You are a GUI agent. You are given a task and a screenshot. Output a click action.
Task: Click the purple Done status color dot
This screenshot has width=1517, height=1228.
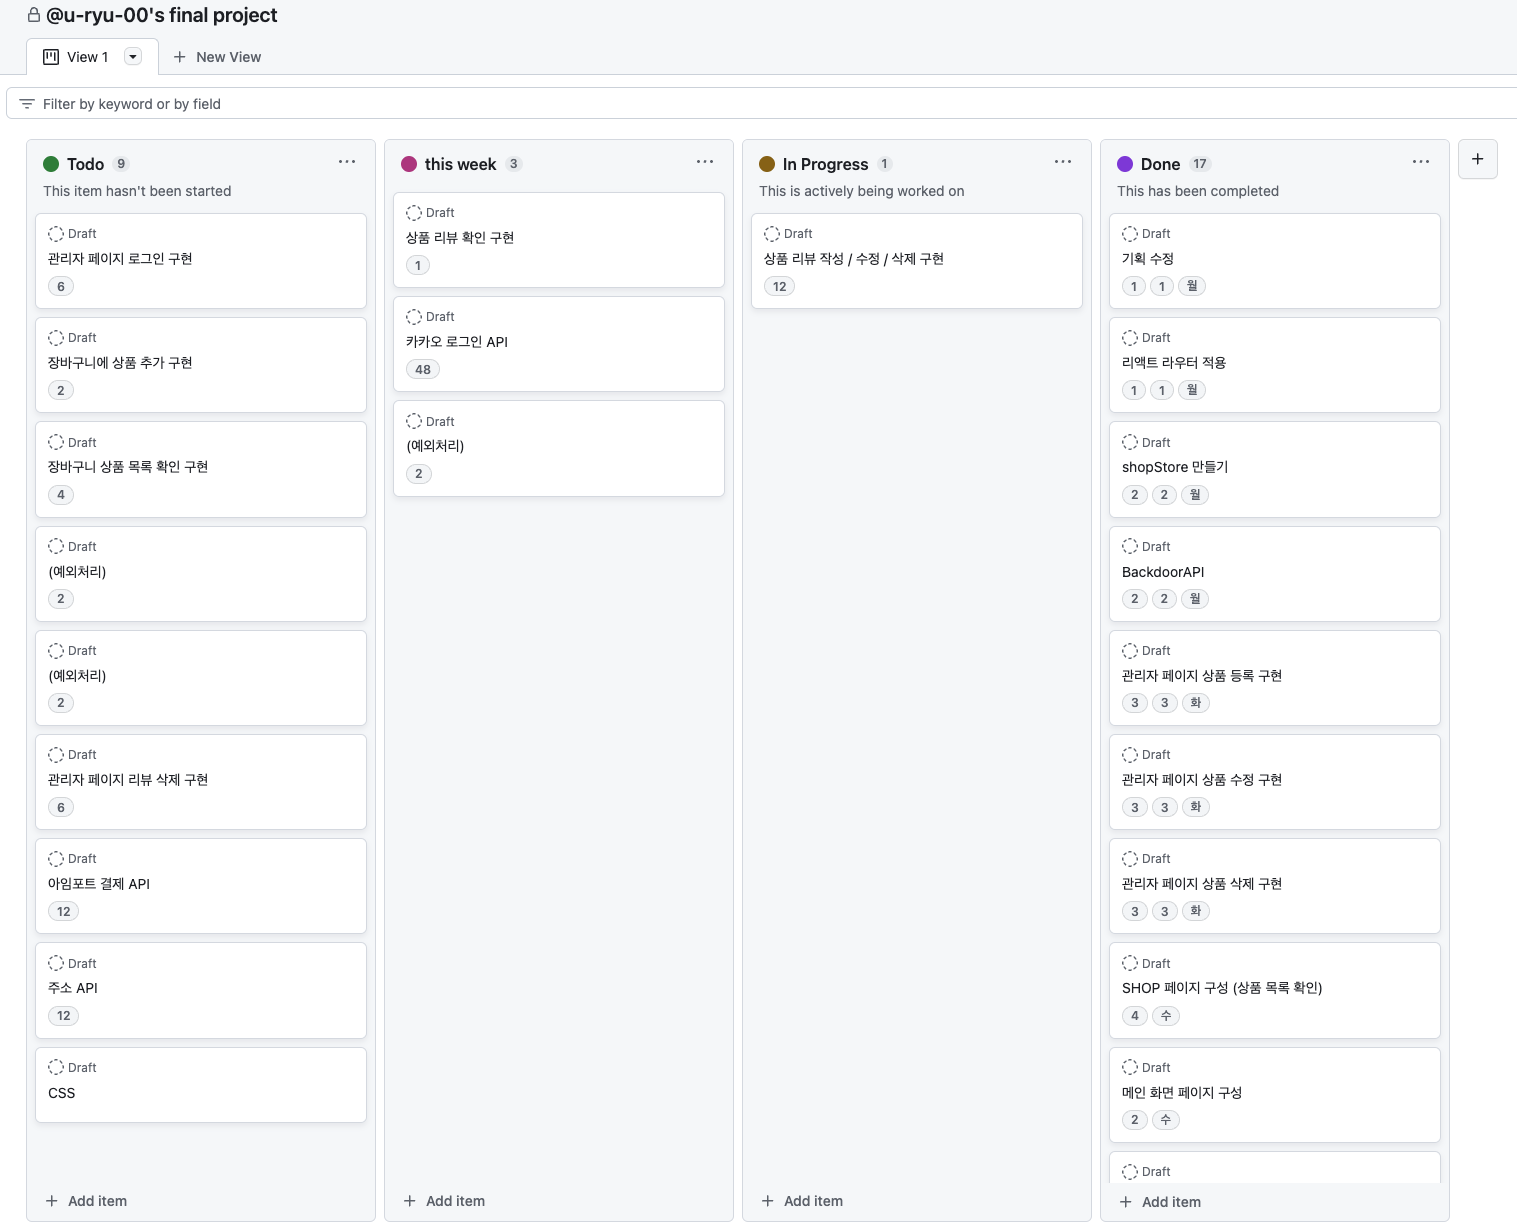pos(1125,164)
